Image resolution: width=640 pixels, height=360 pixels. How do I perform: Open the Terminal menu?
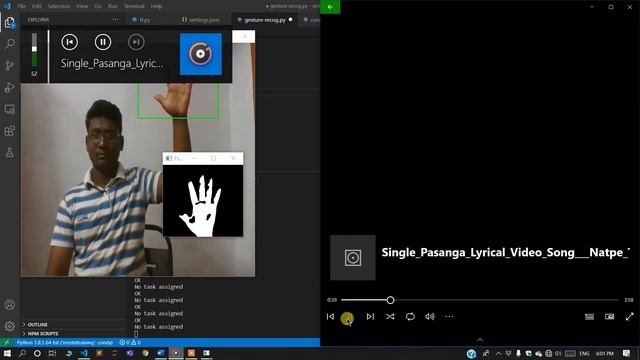point(134,6)
